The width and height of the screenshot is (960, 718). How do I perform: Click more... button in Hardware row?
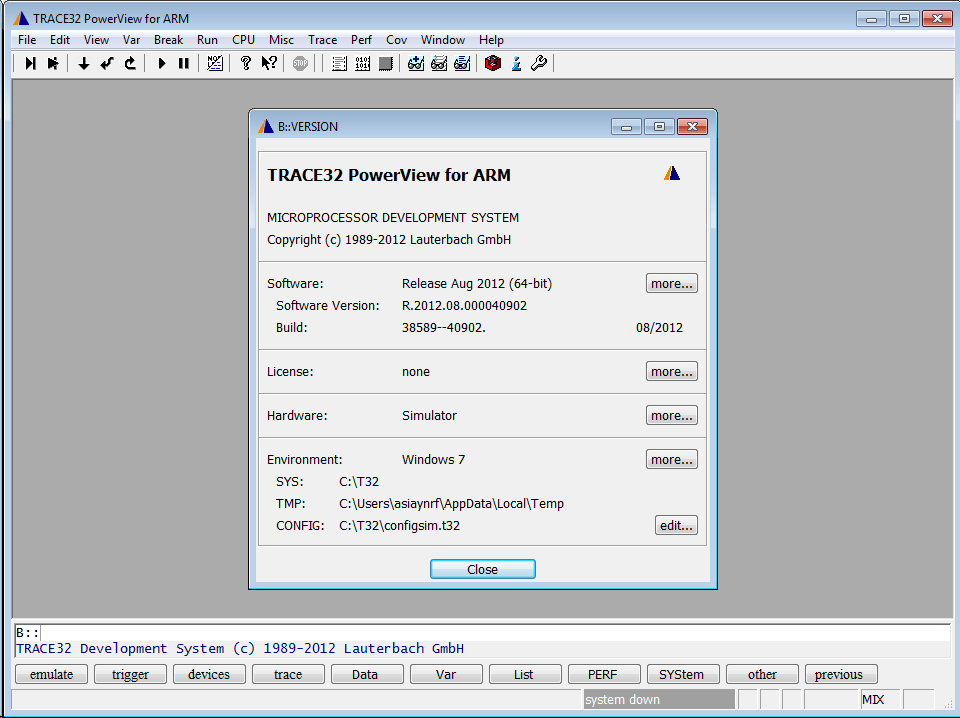[672, 416]
